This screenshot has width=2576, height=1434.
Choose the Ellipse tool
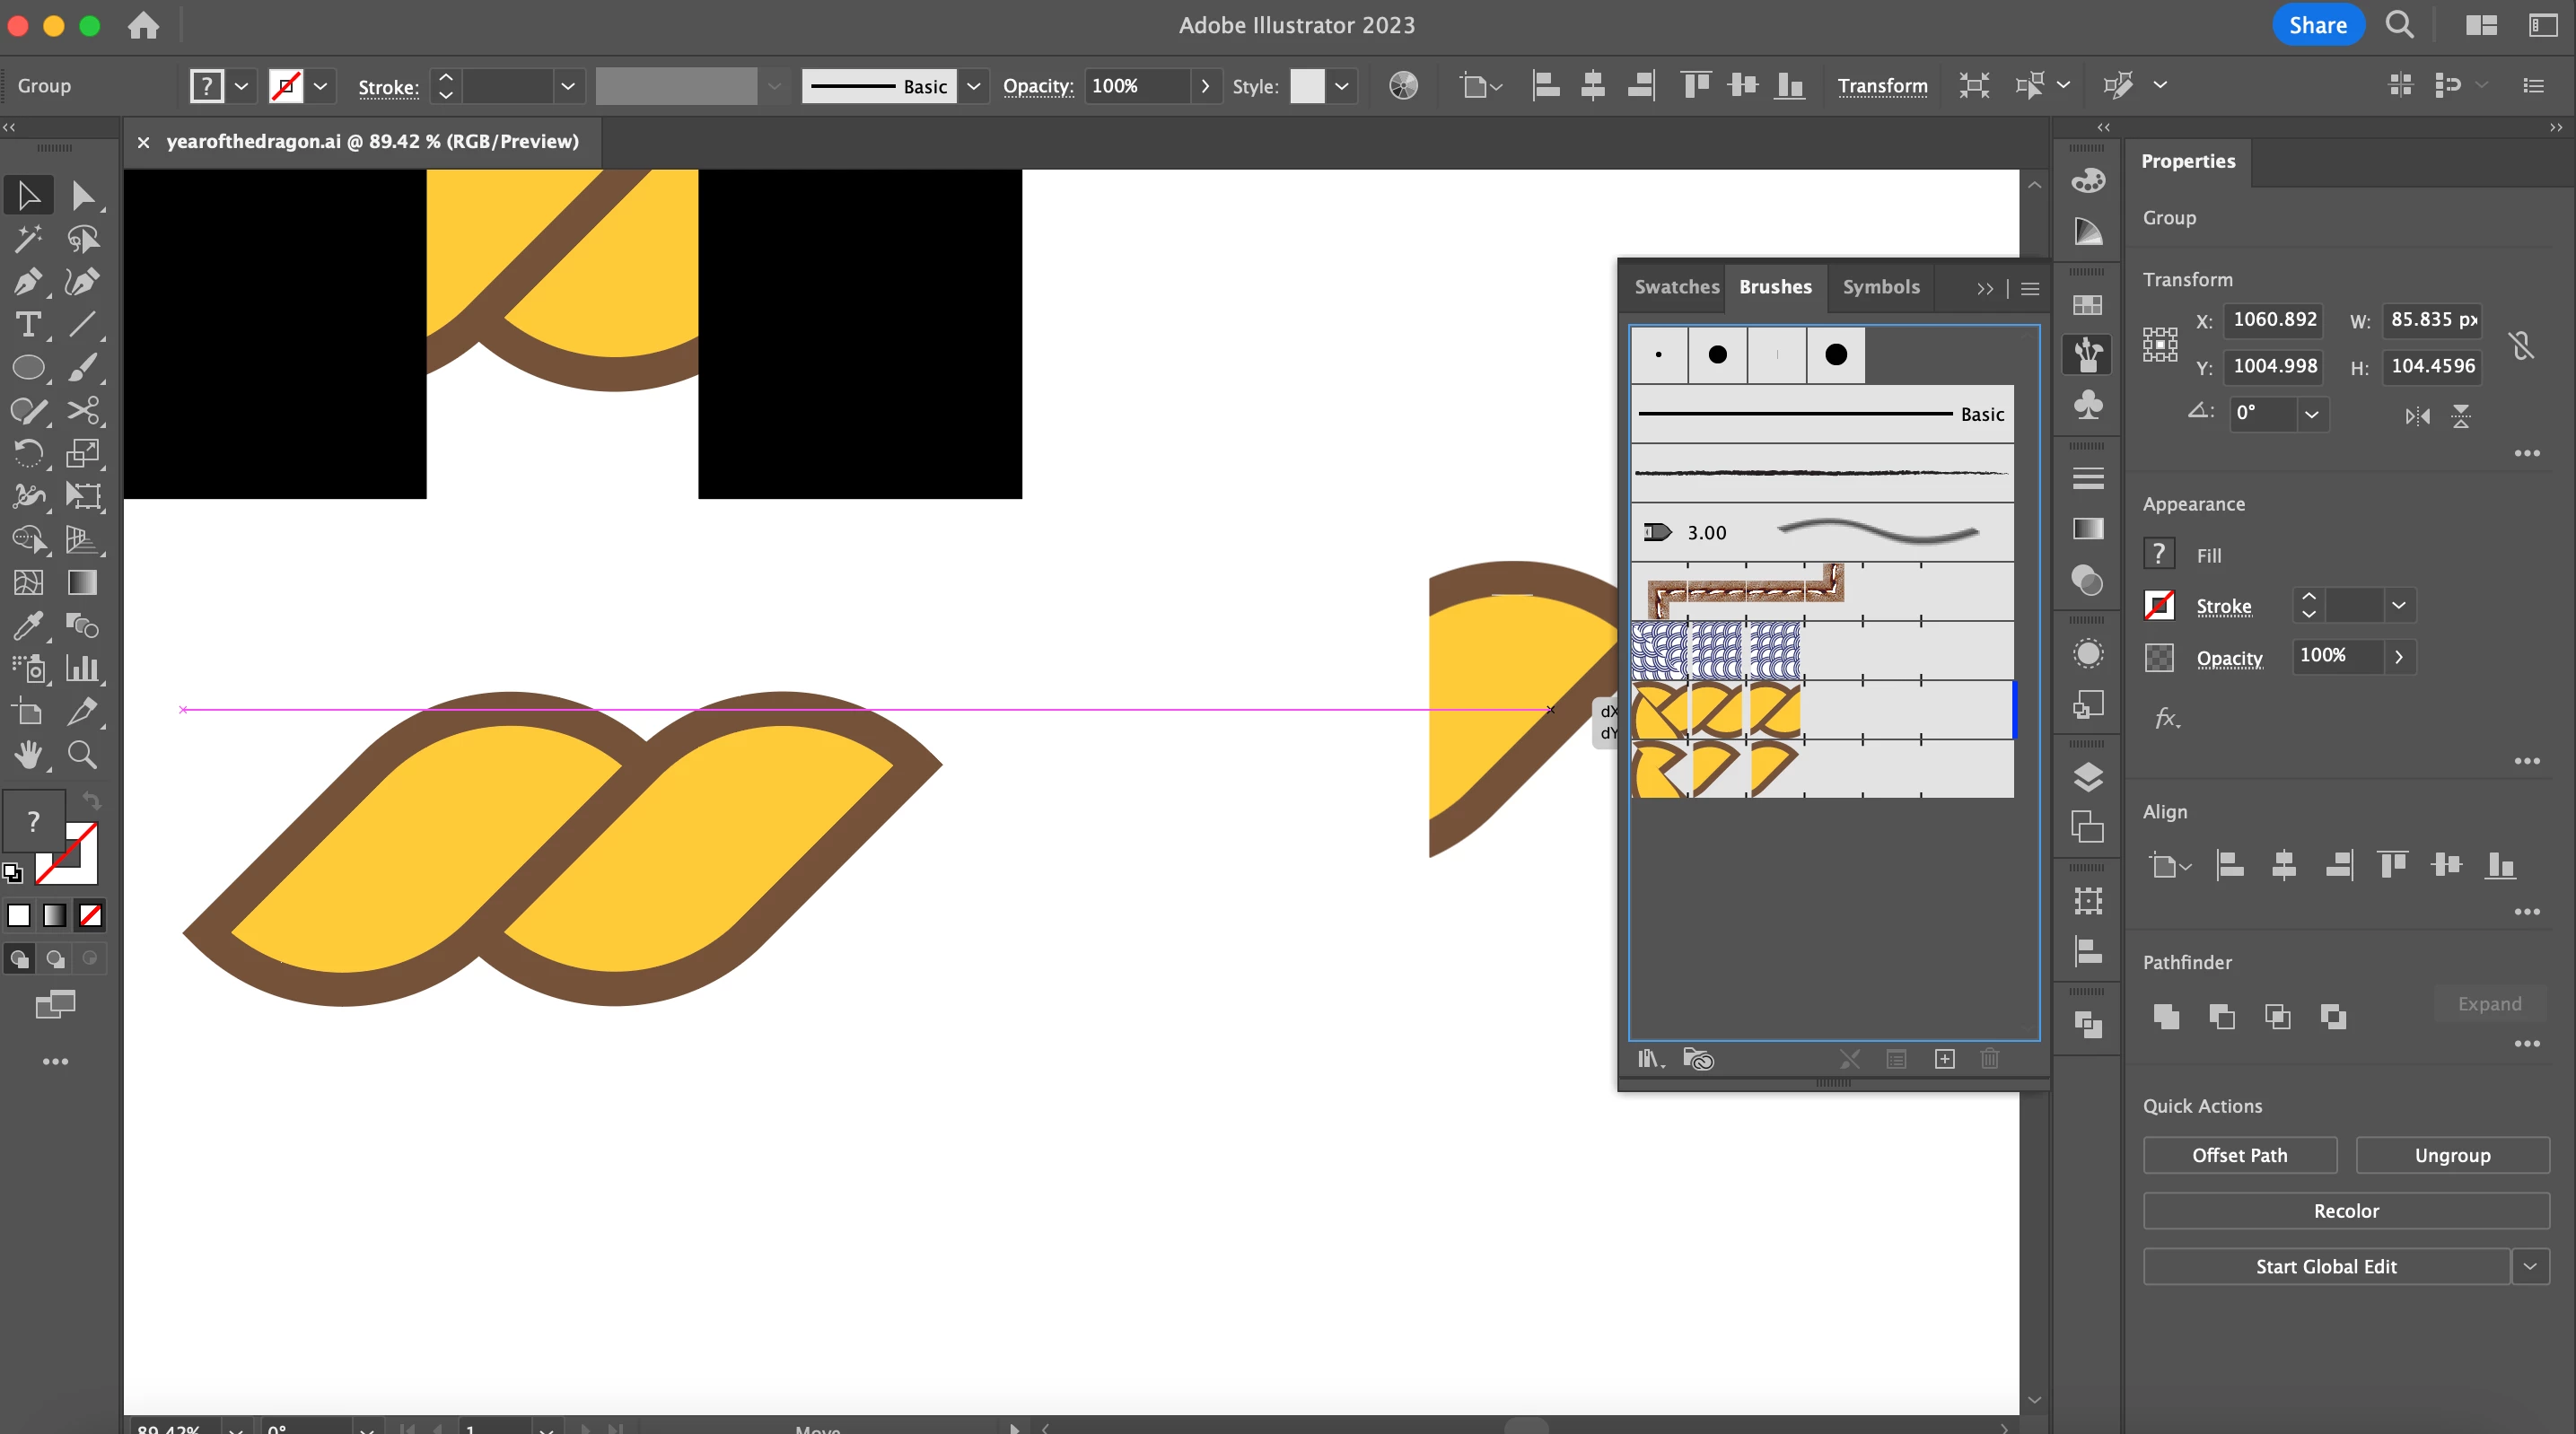27,368
